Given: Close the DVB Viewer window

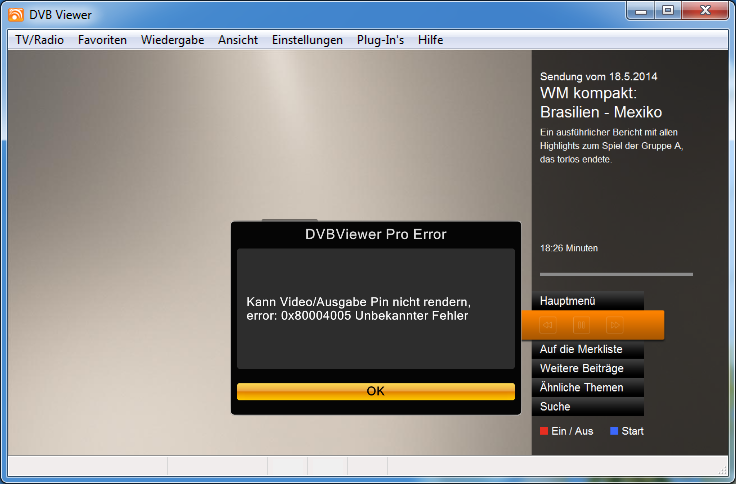Looking at the screenshot, I should tap(705, 11).
